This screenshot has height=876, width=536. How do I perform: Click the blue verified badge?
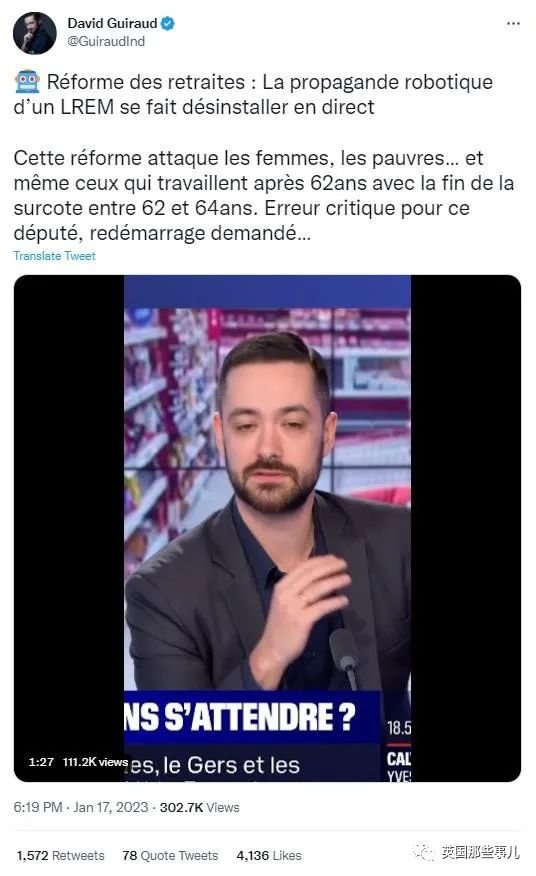pyautogui.click(x=168, y=23)
